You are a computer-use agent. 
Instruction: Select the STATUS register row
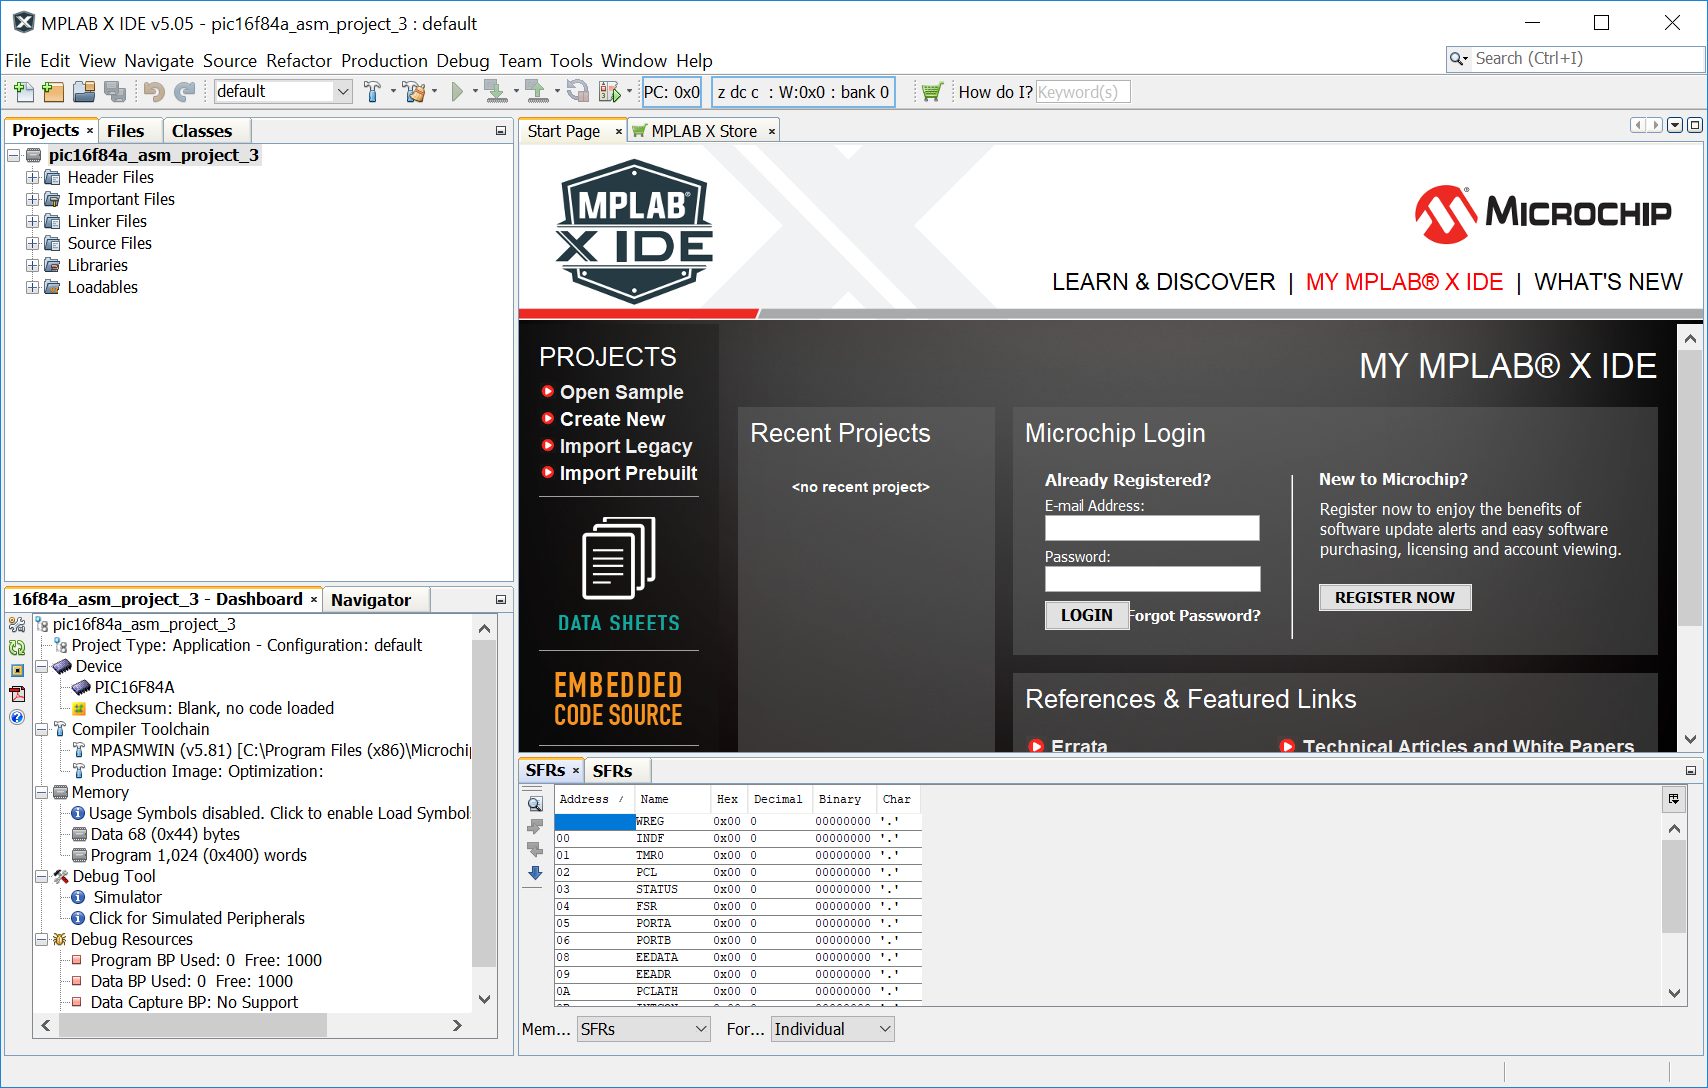(x=738, y=889)
